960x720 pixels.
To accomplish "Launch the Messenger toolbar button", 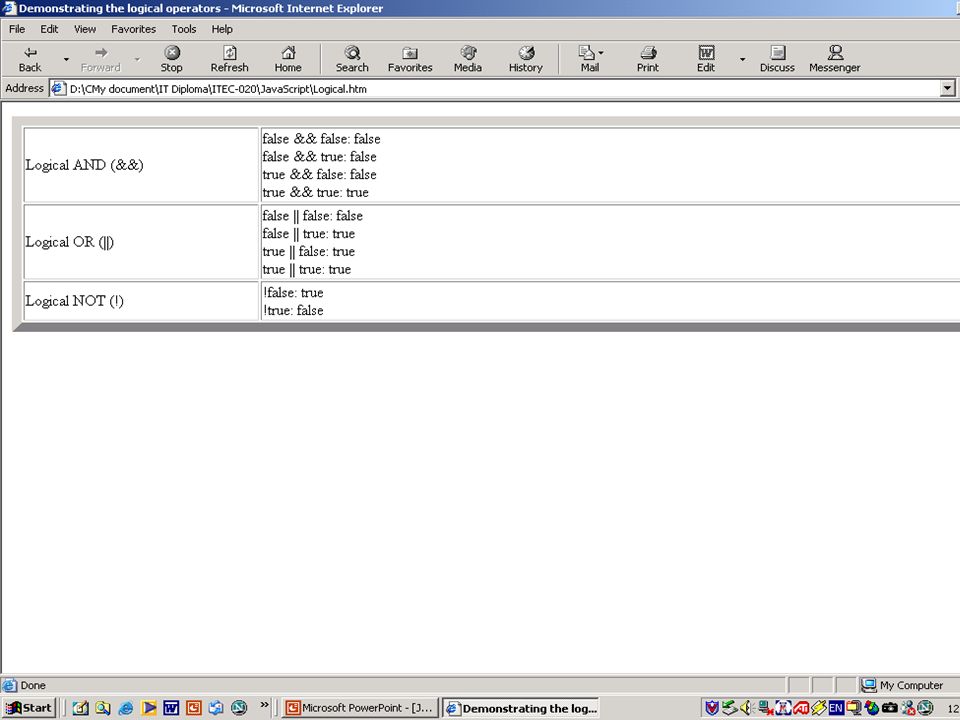I will pyautogui.click(x=834, y=59).
